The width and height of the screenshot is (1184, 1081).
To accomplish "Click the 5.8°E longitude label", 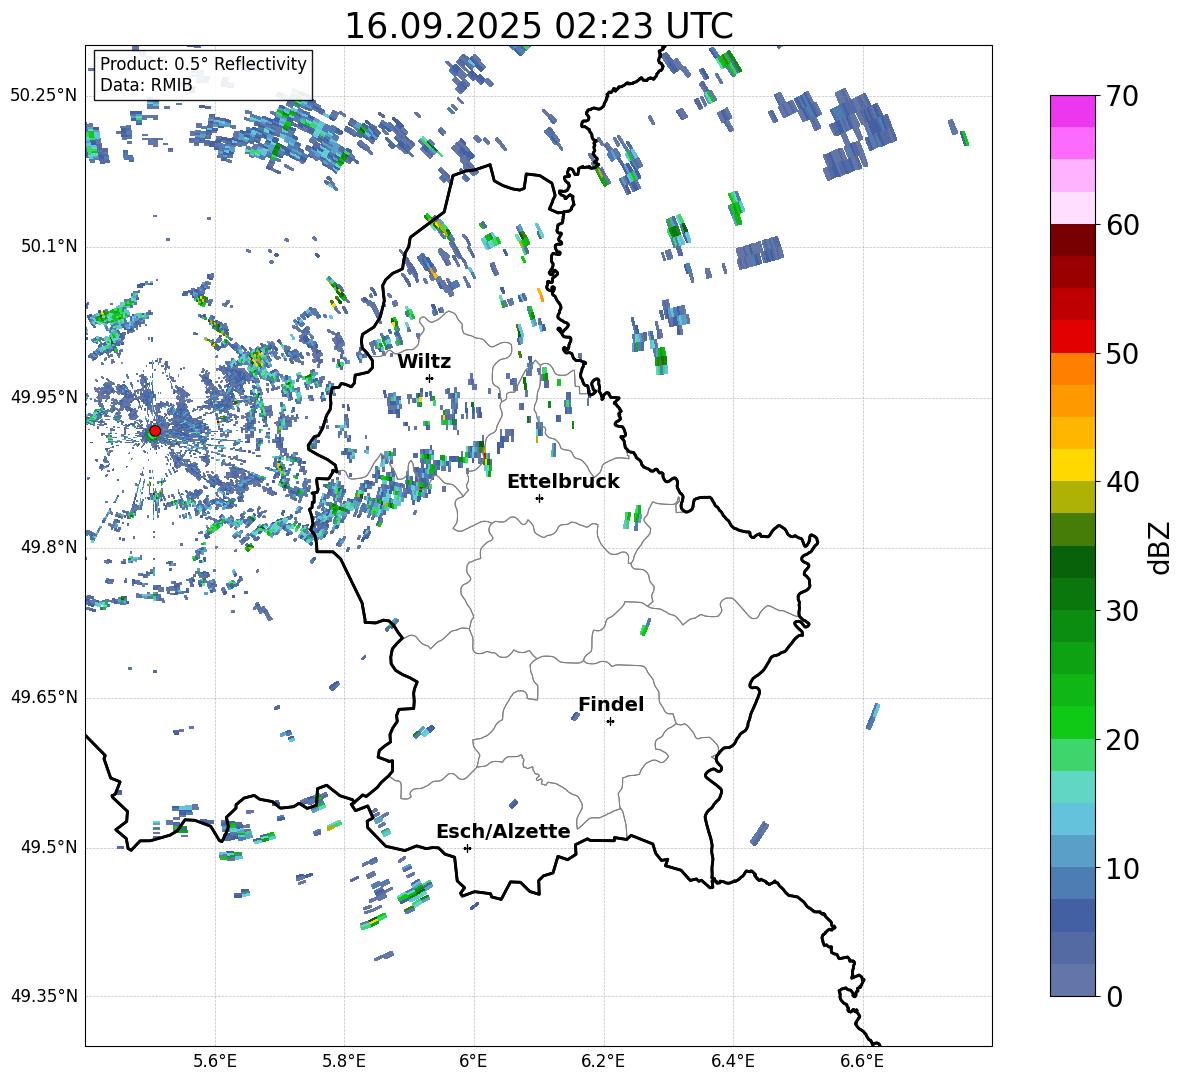I will tap(344, 1061).
